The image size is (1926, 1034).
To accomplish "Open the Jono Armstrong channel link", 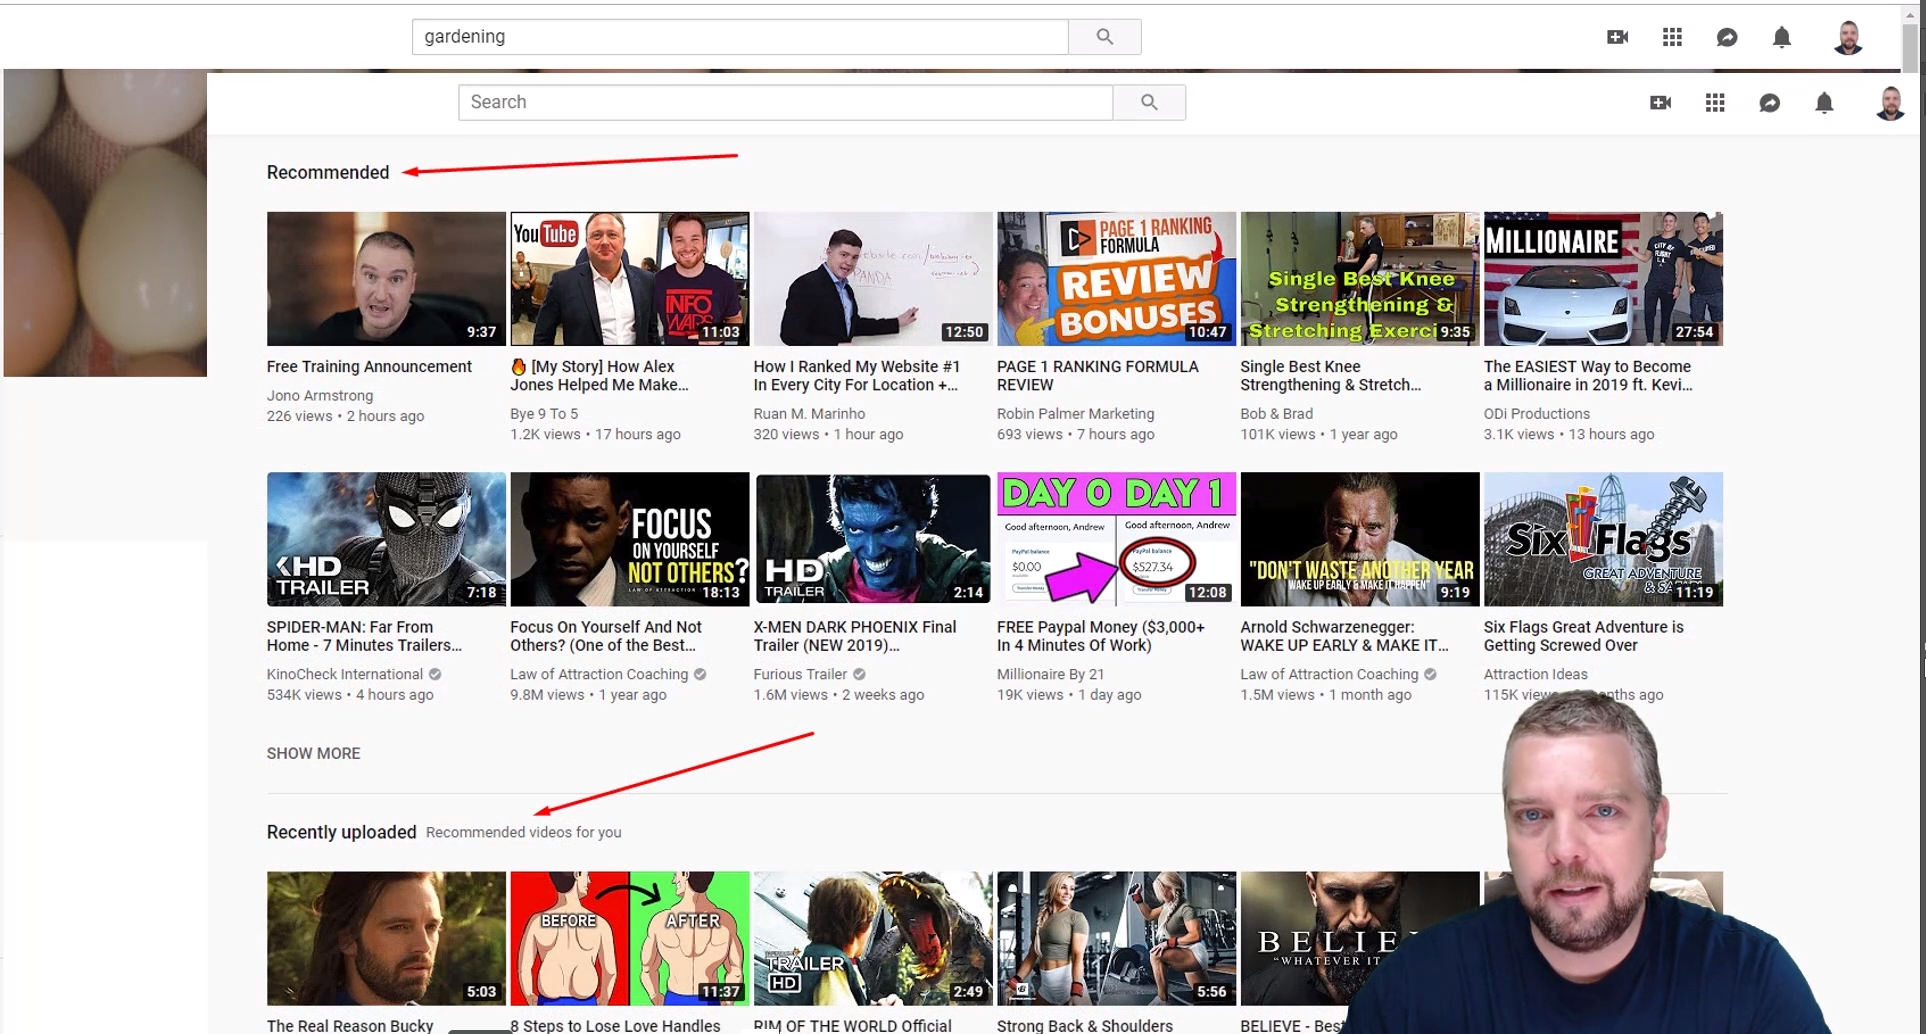I will tap(320, 396).
